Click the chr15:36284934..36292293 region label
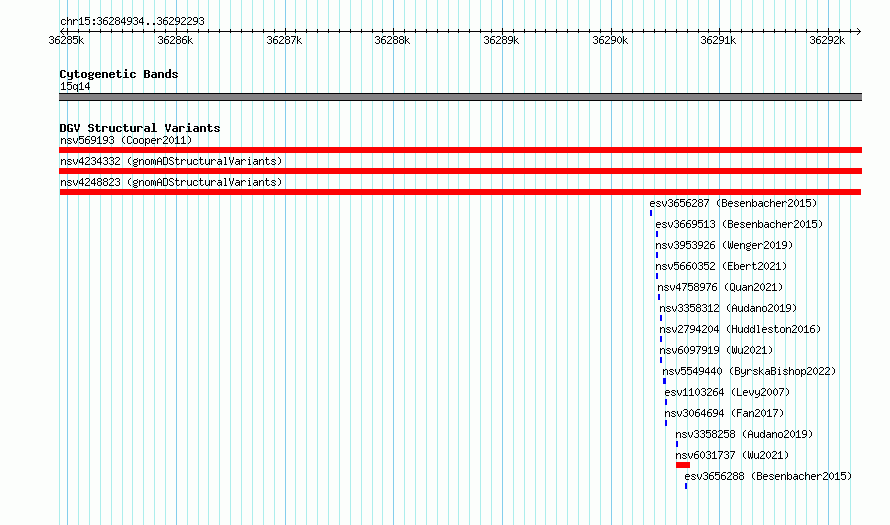 [132, 21]
